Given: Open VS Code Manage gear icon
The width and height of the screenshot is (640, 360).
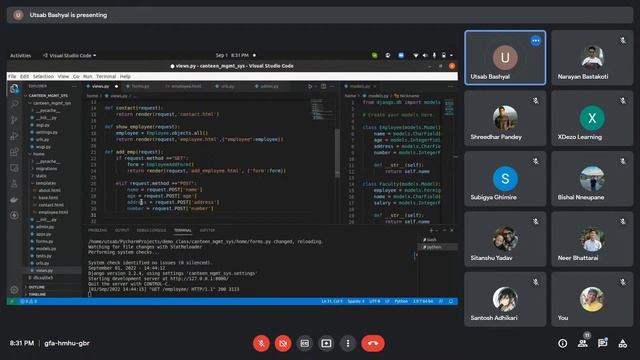Looking at the screenshot, I should tap(14, 290).
